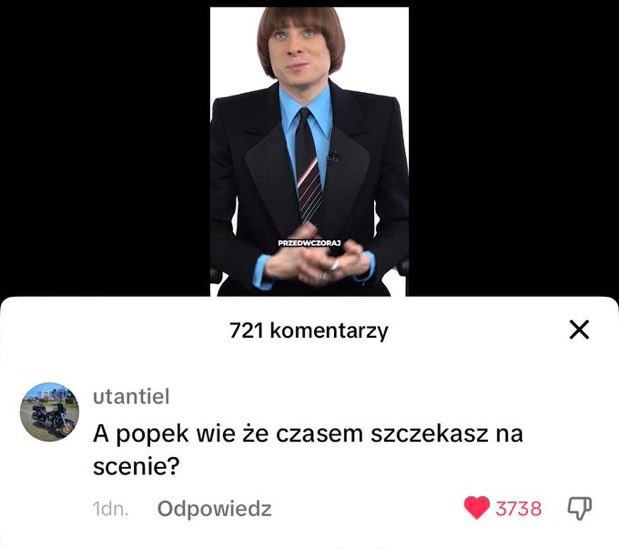The image size is (619, 549).
Task: Tap Odpowiedz to reply to the comment
Action: [214, 509]
